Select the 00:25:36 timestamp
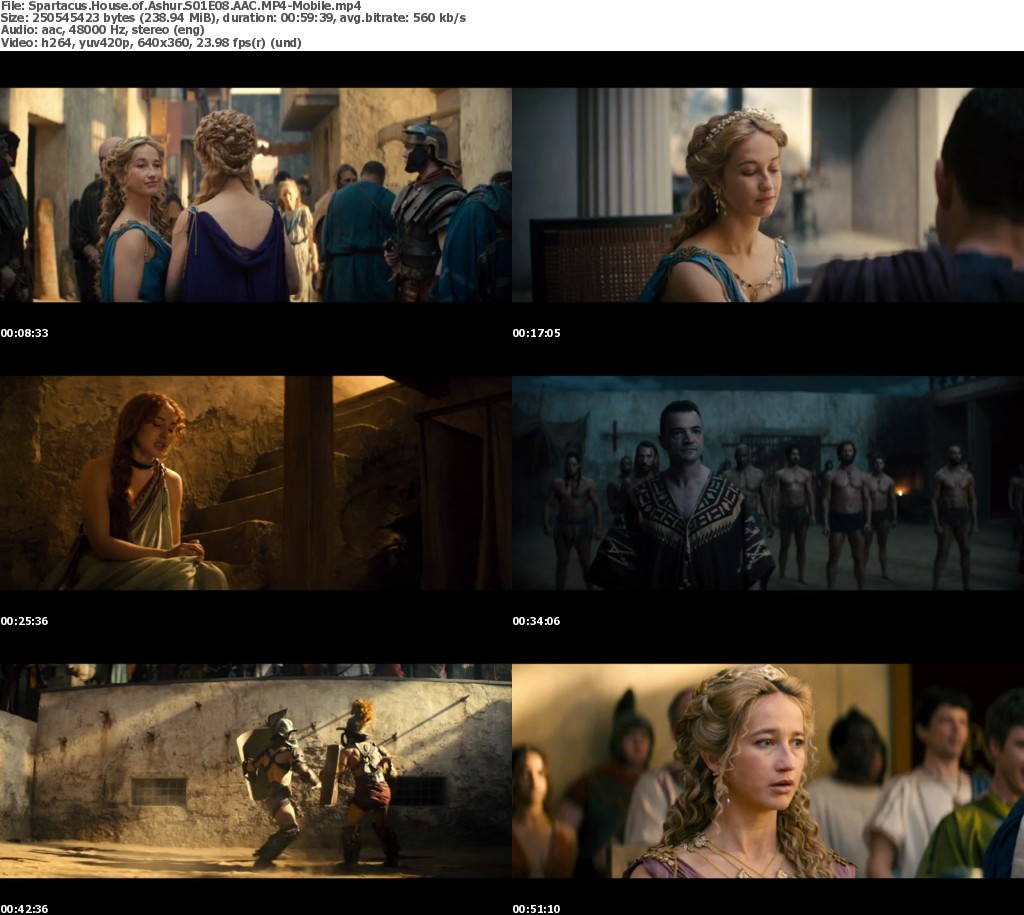 (x=24, y=621)
